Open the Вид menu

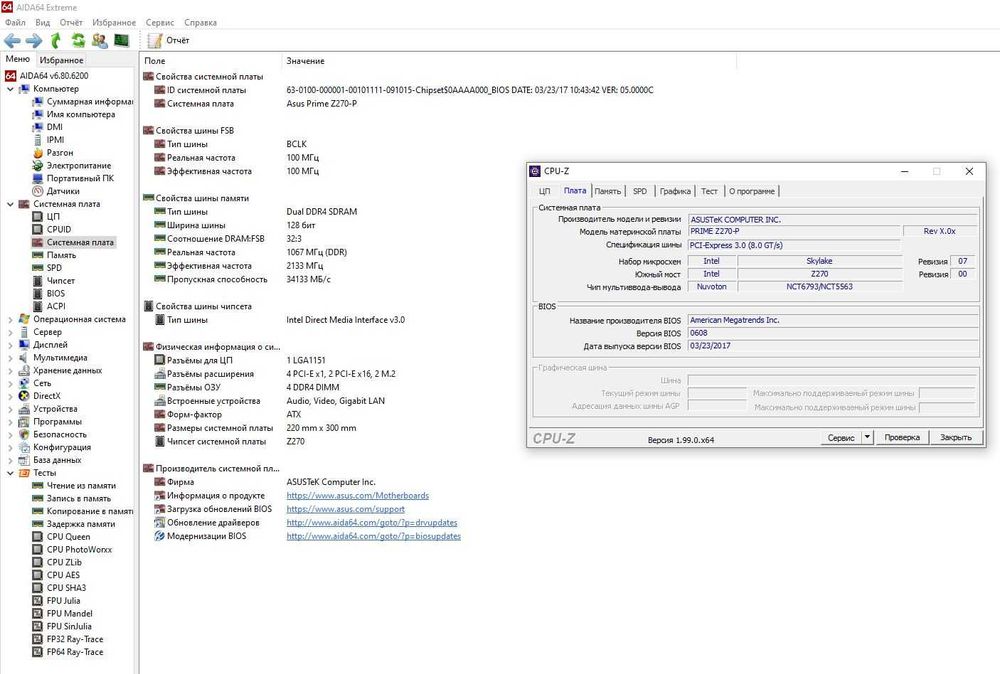(x=43, y=22)
